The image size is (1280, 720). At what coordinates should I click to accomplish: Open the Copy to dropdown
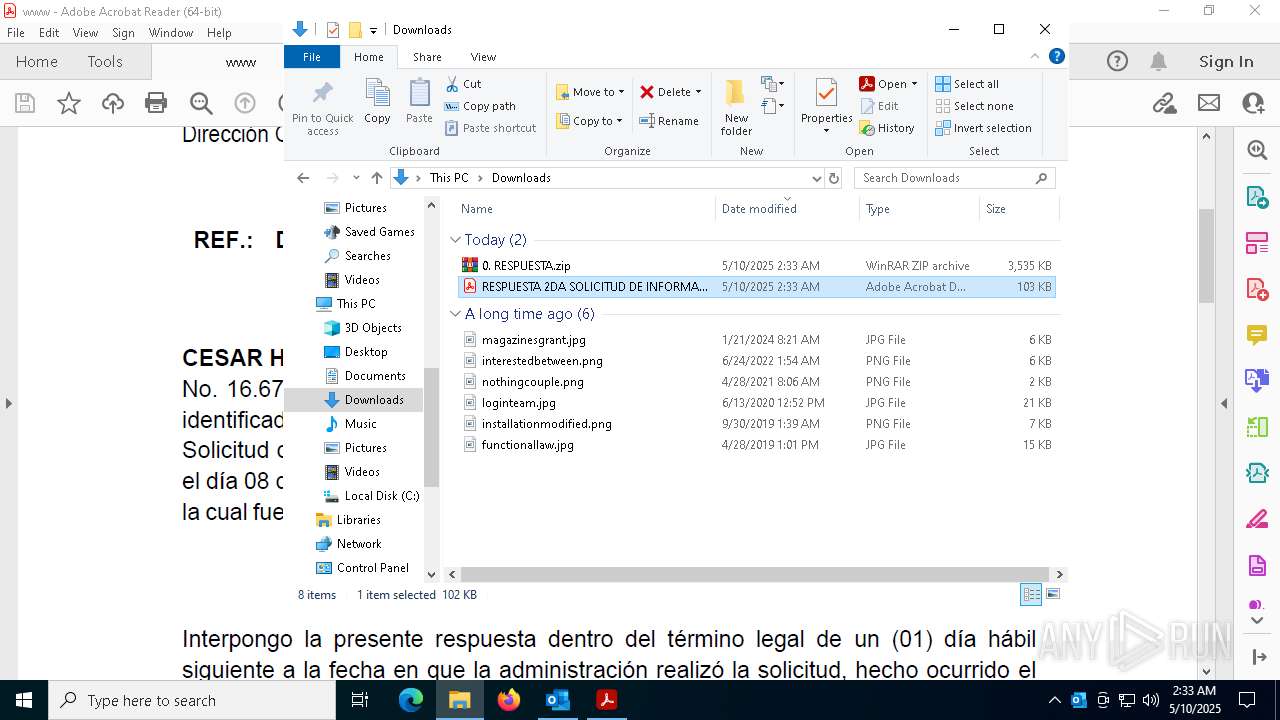pos(589,121)
